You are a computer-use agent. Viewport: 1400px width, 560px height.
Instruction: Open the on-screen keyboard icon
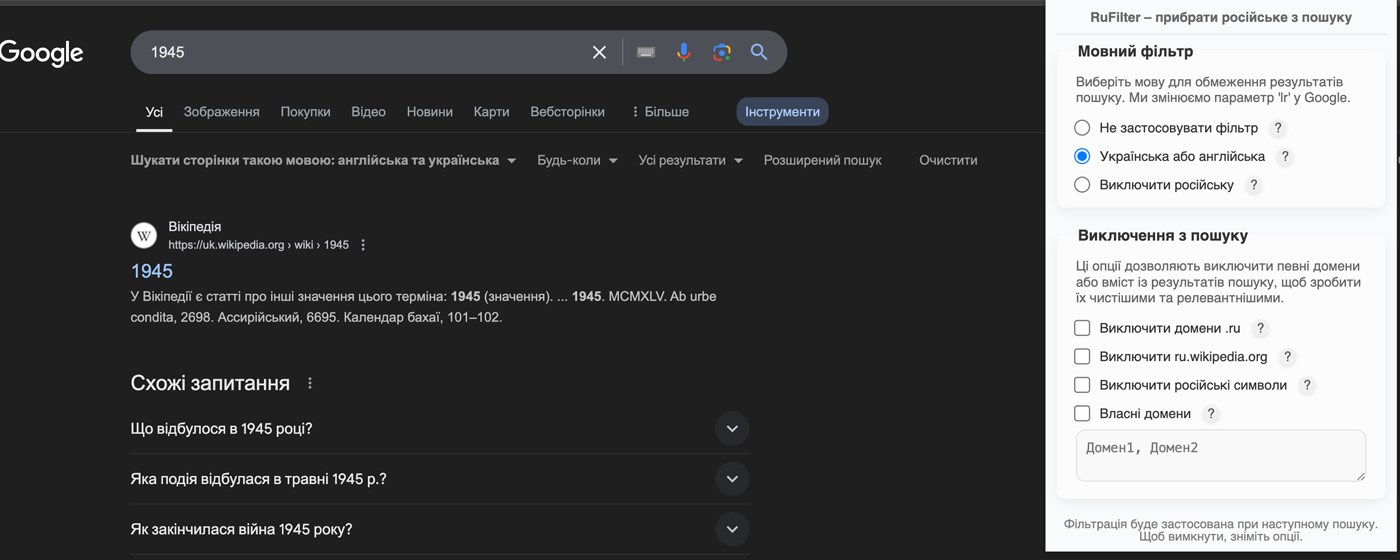coord(646,52)
